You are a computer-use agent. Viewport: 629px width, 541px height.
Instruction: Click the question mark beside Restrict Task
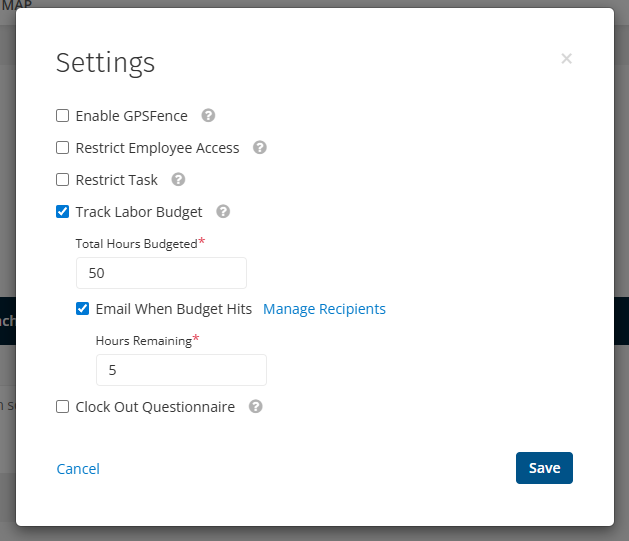click(178, 180)
